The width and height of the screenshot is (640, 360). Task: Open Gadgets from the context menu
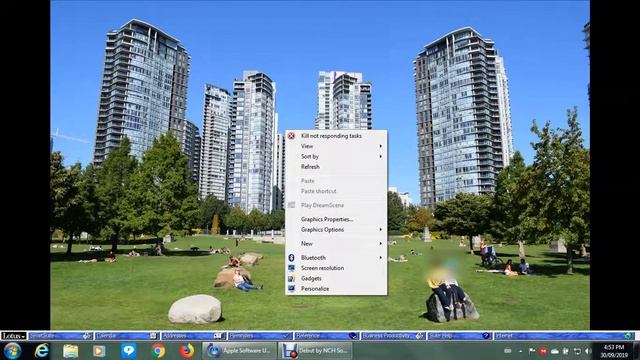336,278
